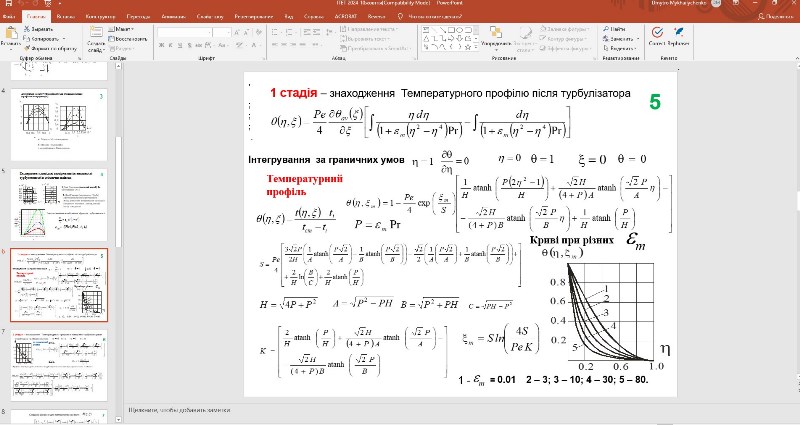The height and width of the screenshot is (425, 800).
Task: Open the Файл menu
Action: (9, 17)
